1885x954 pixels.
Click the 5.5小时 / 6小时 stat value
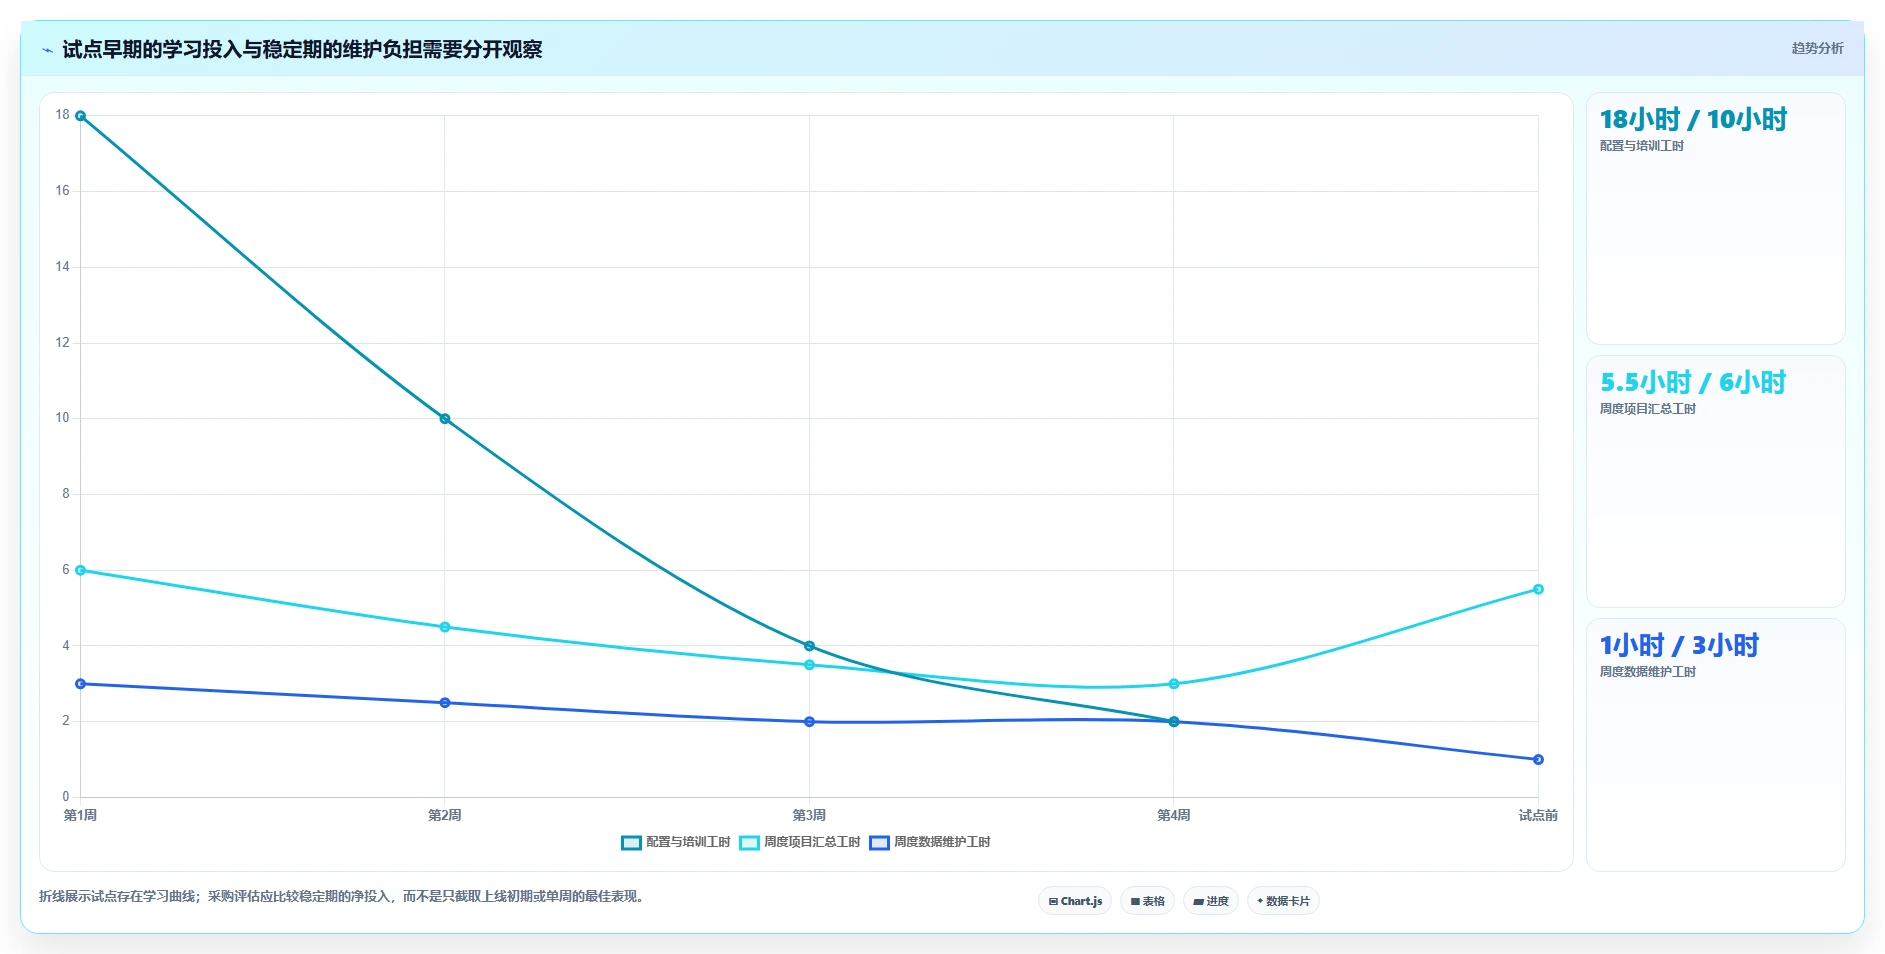(1693, 382)
